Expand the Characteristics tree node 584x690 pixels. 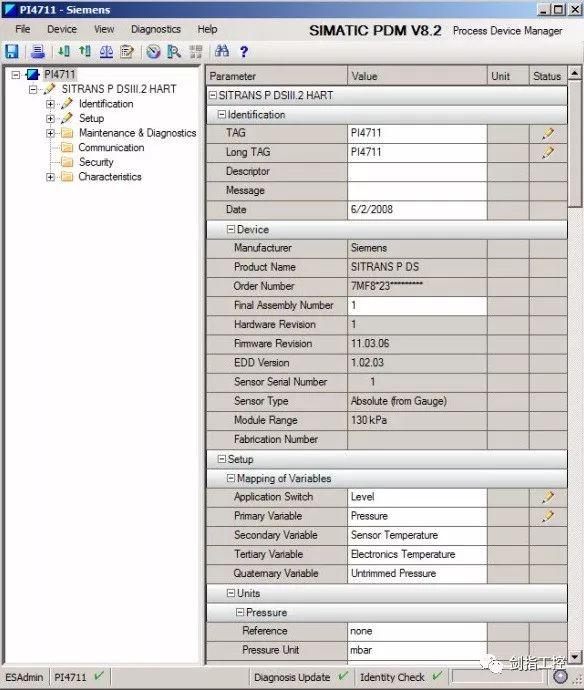(x=50, y=177)
